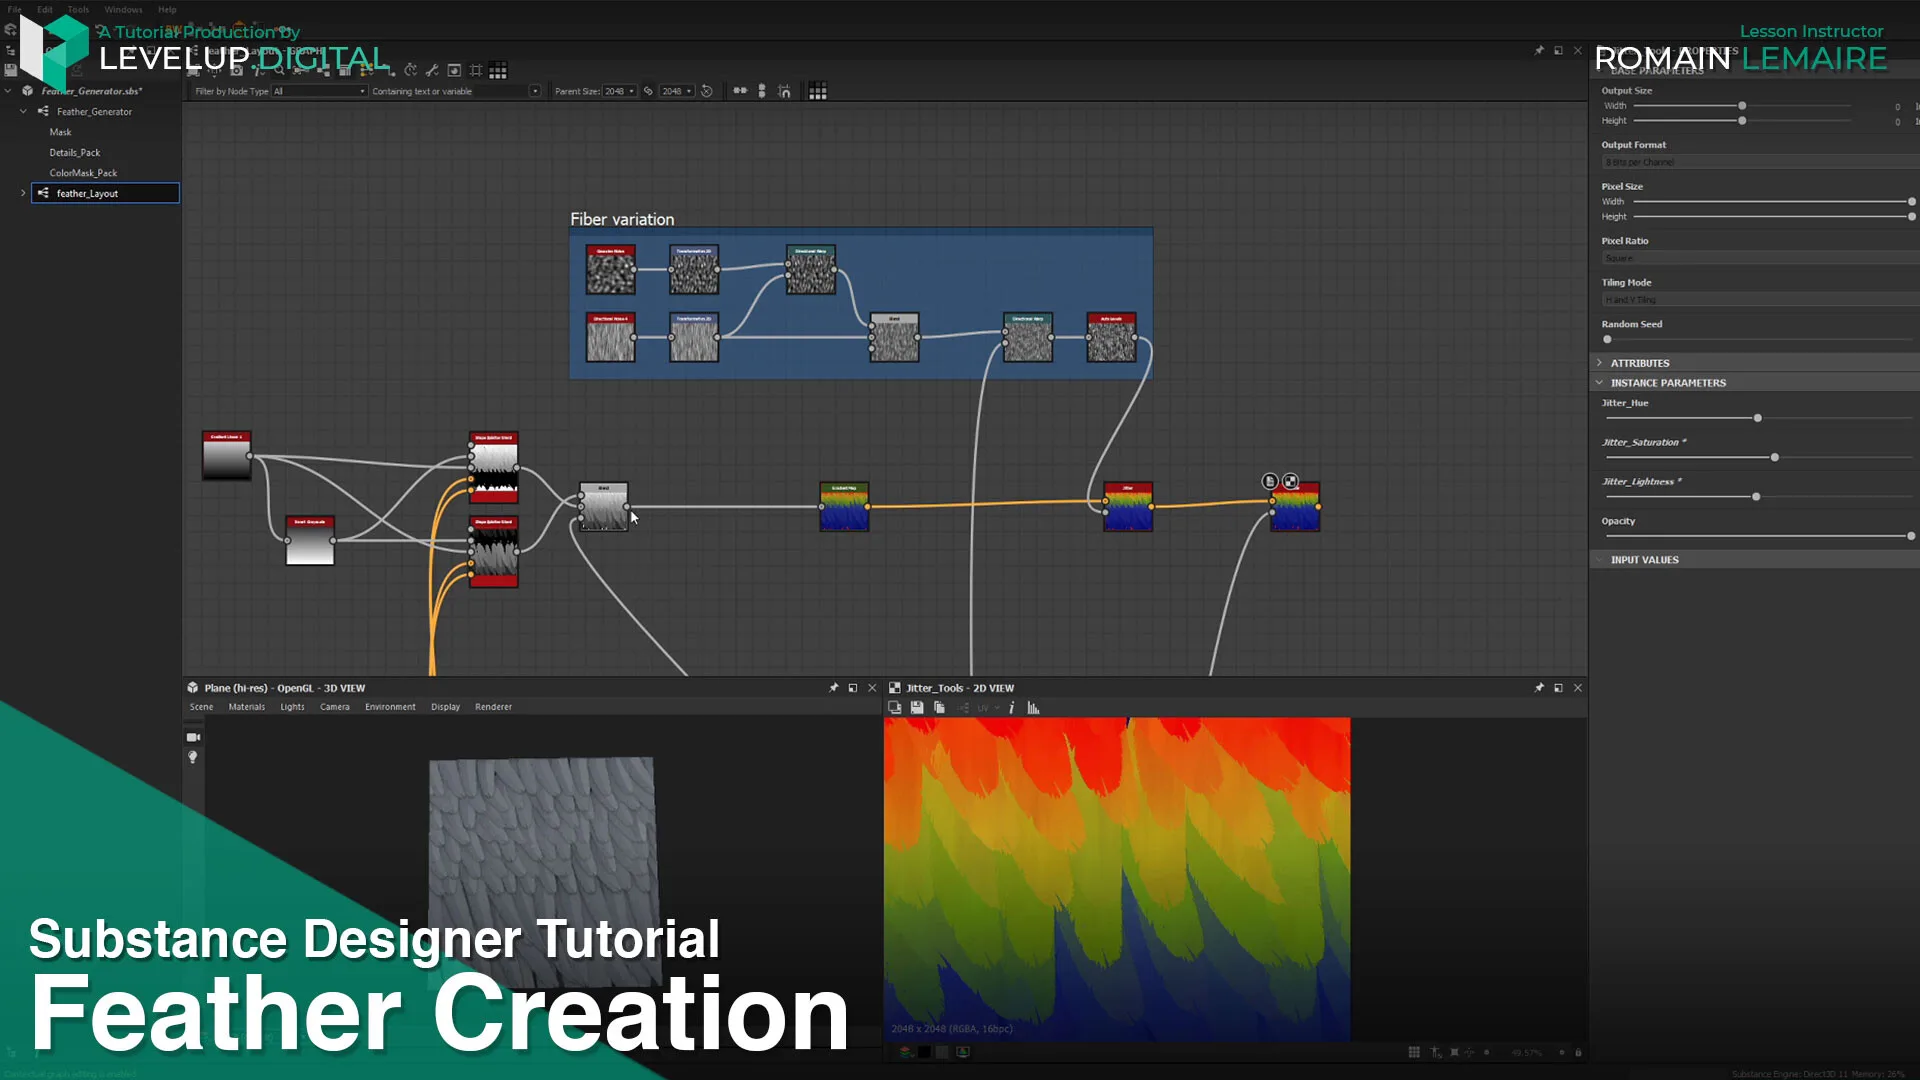Open the Materials menu in 3D view
Viewport: 1920px width, 1080px height.
(x=247, y=707)
